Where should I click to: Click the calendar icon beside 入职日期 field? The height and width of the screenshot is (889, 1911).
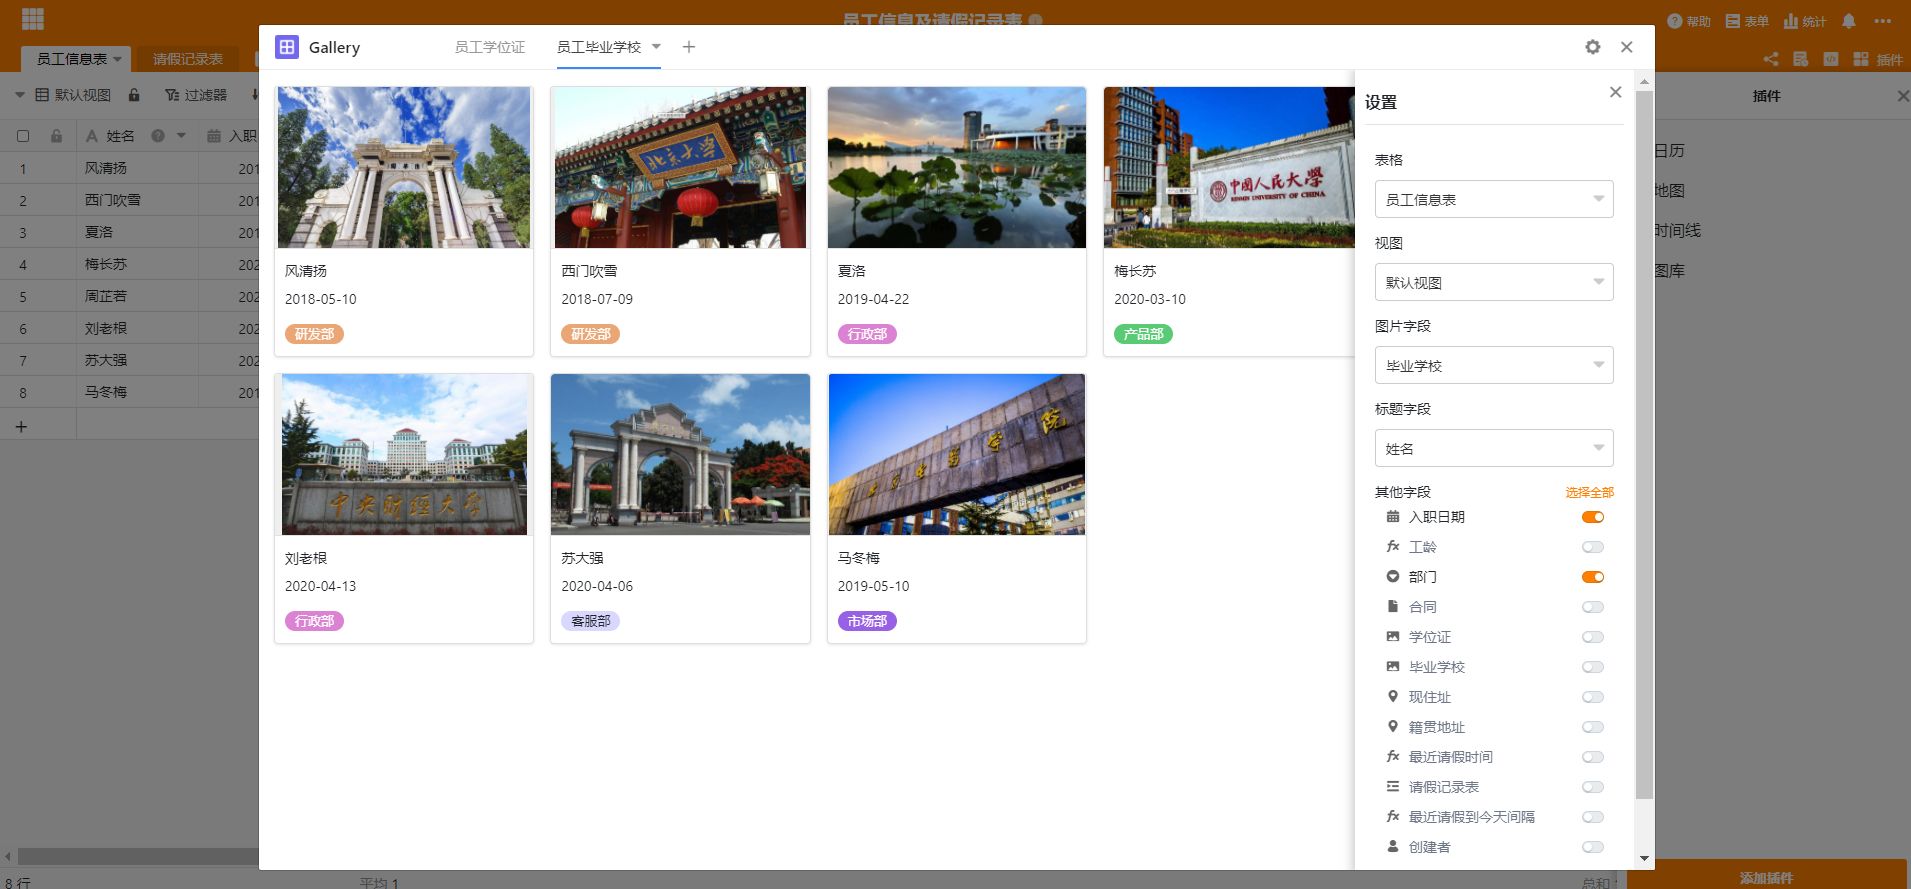(1393, 517)
